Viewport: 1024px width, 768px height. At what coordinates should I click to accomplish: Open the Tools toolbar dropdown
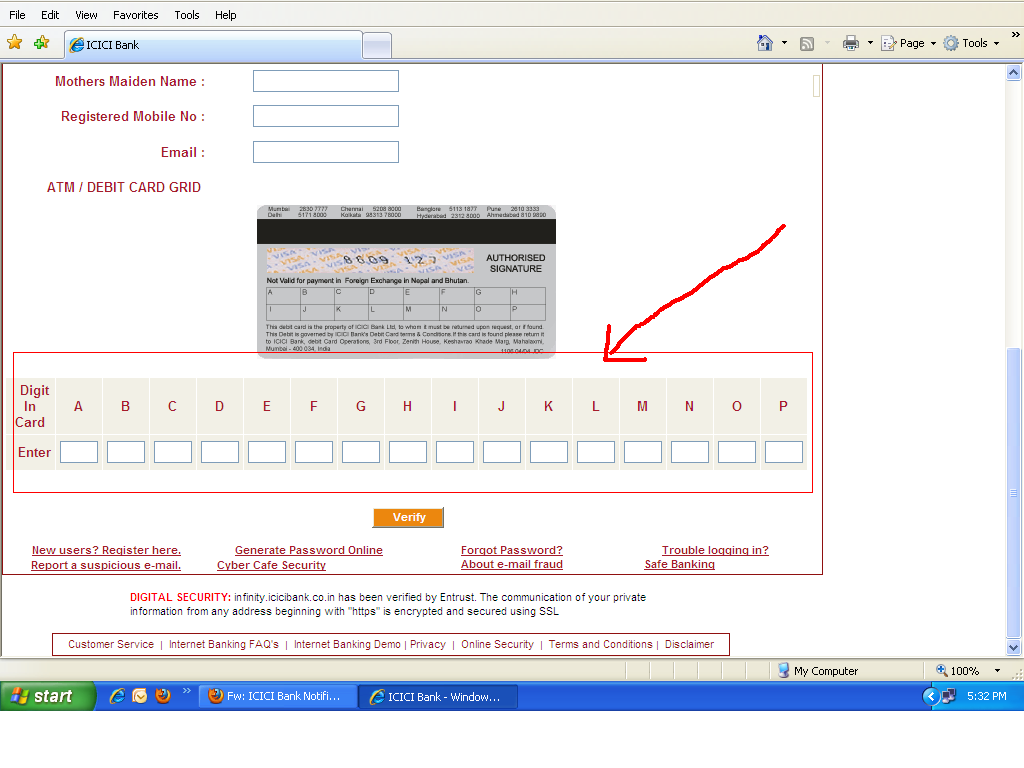click(972, 43)
